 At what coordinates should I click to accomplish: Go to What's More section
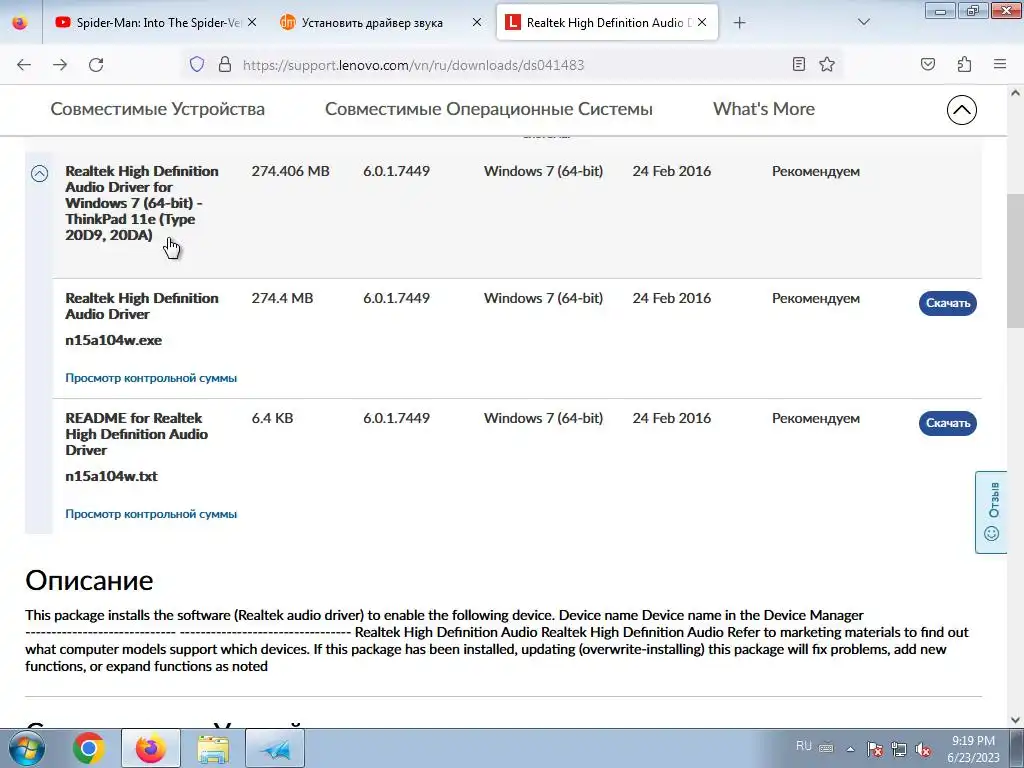(x=763, y=109)
